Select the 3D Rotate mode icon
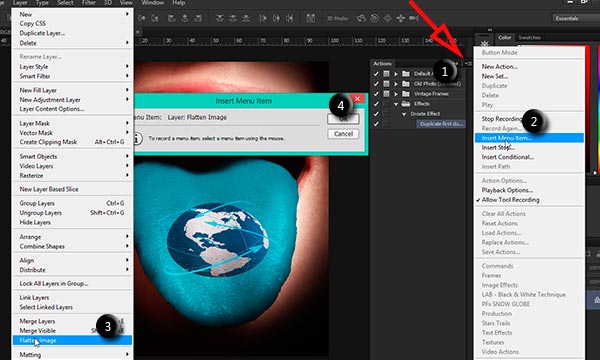 click(x=361, y=18)
